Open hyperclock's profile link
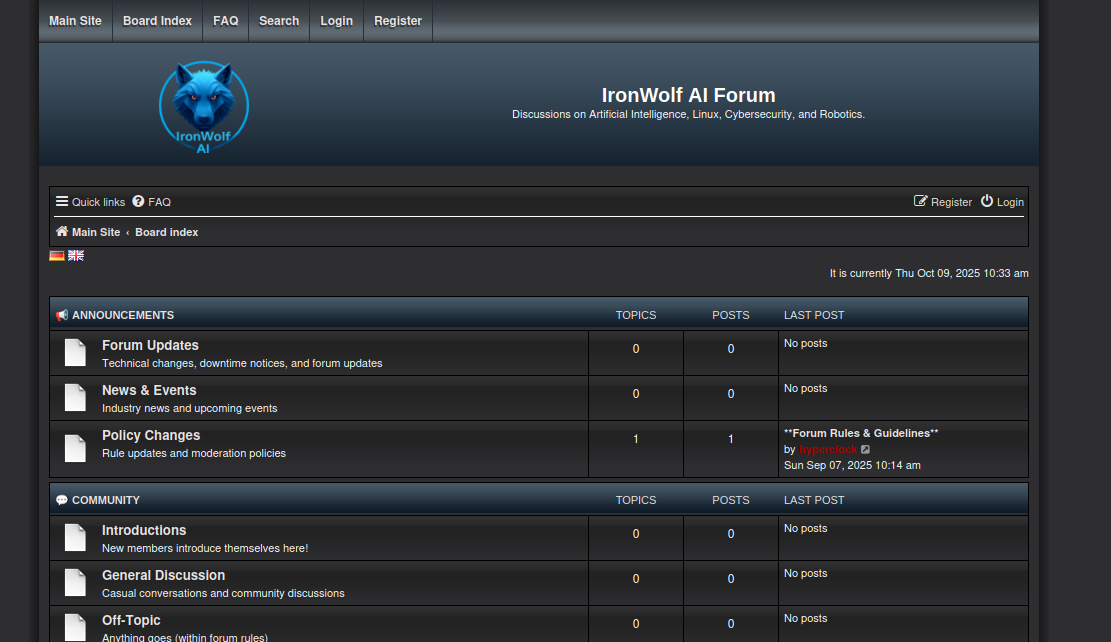This screenshot has height=642, width=1111. pyautogui.click(x=828, y=449)
